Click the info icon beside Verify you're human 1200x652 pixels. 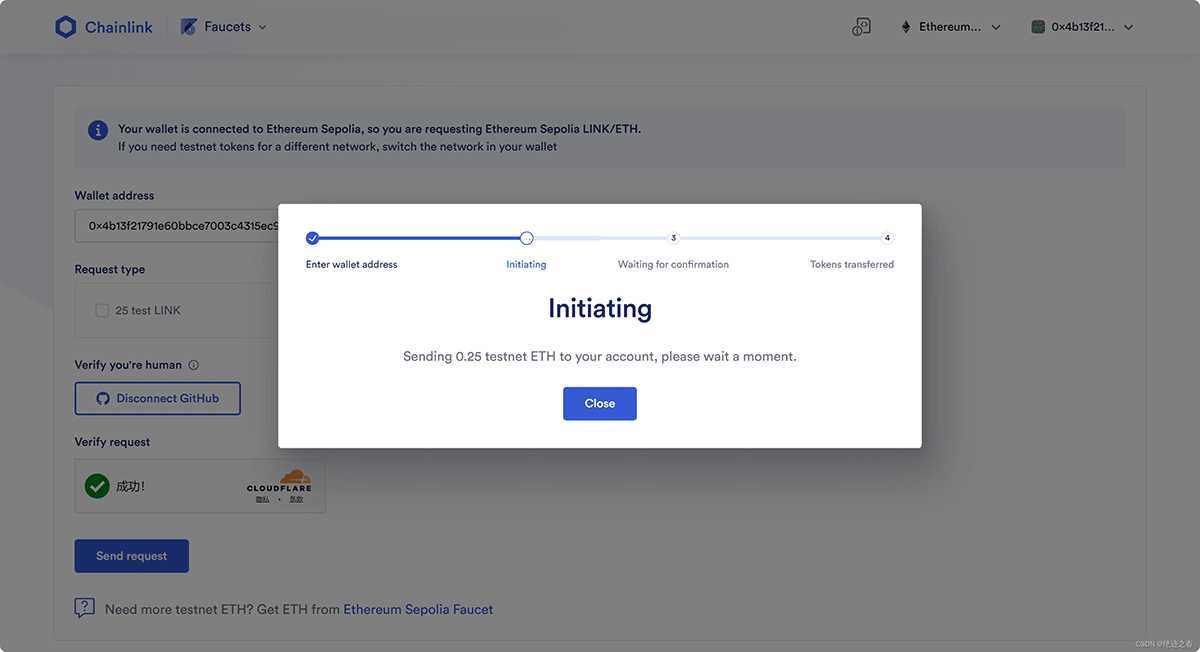(x=194, y=365)
